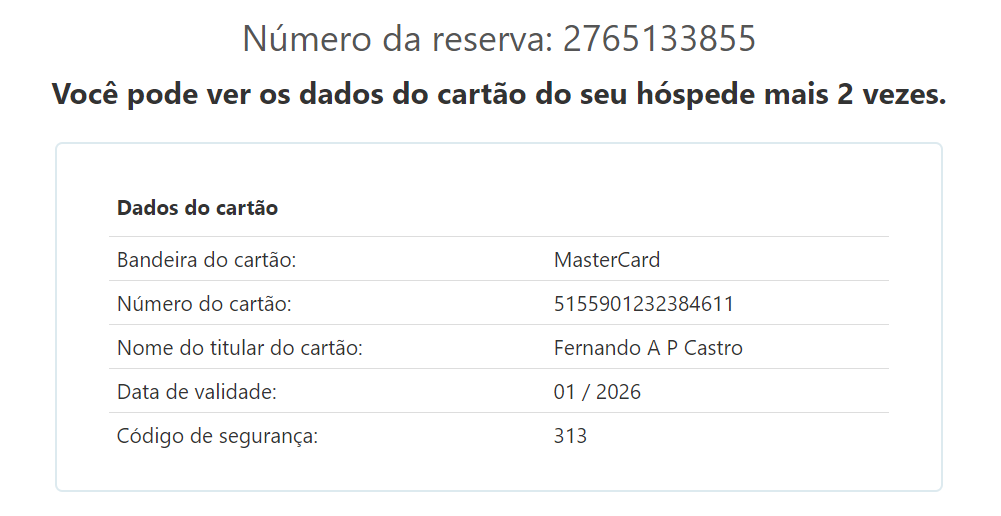
Task: Click the cardholder's first name
Action: coord(596,348)
